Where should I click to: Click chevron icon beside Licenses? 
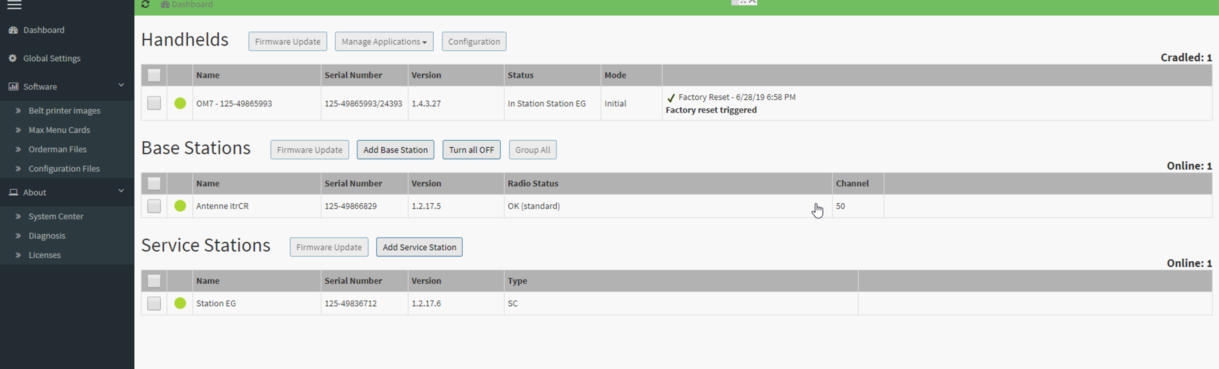[x=18, y=255]
